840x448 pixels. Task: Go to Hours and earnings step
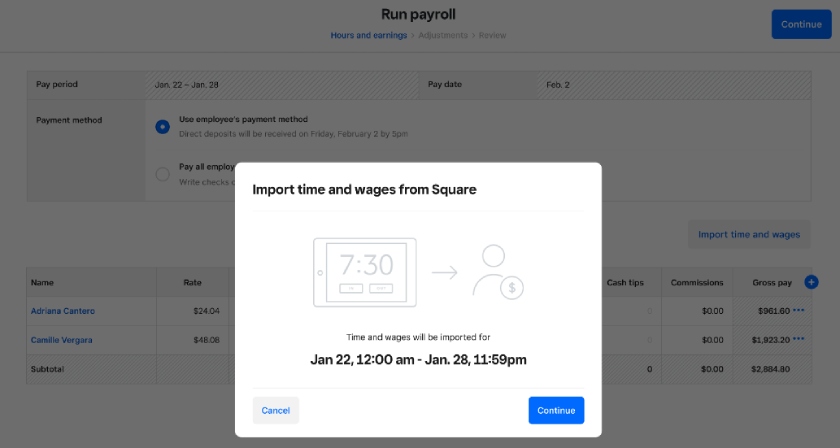coord(369,35)
